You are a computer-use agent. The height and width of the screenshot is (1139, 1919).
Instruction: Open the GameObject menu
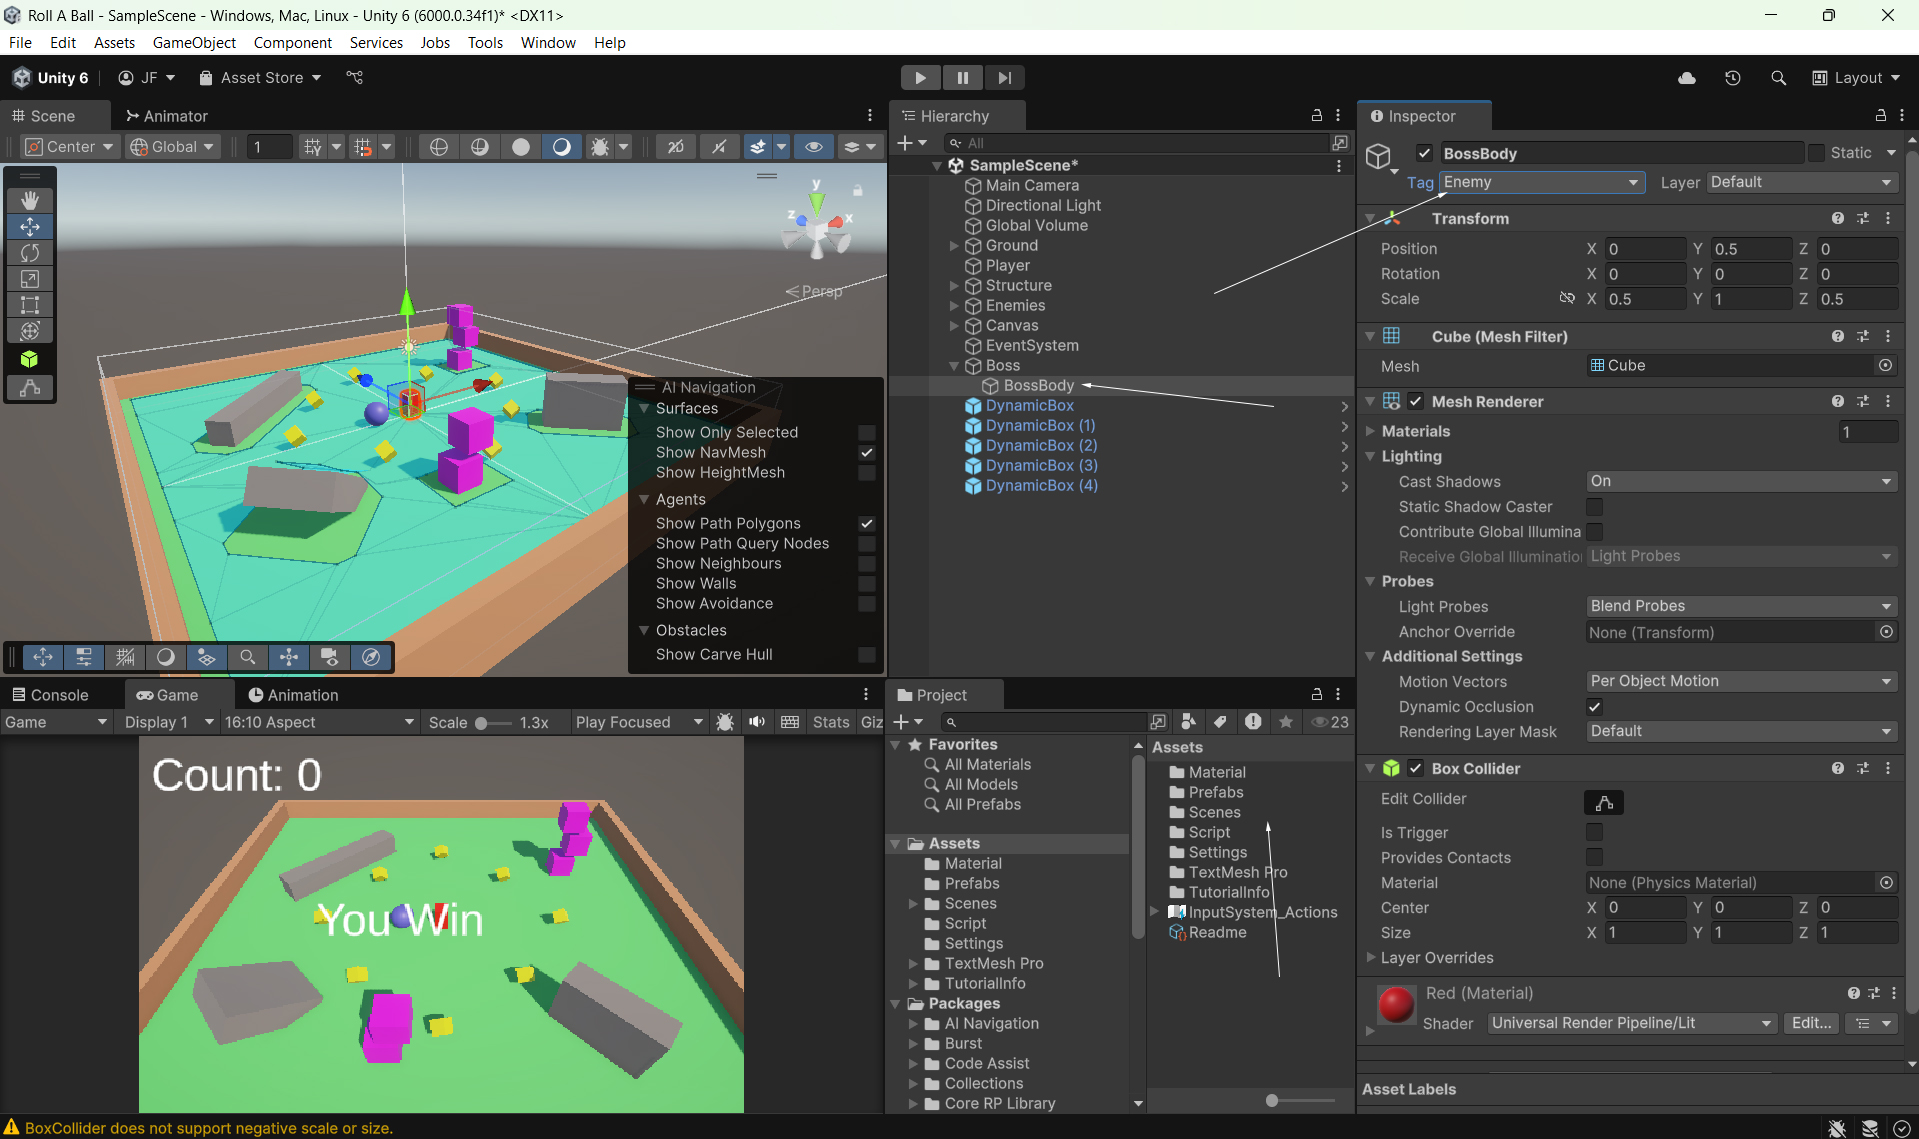[x=194, y=42]
